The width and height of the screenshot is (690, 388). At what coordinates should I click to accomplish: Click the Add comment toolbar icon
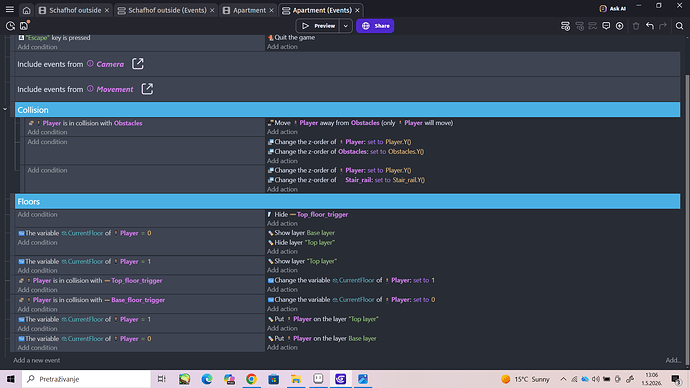tap(606, 26)
